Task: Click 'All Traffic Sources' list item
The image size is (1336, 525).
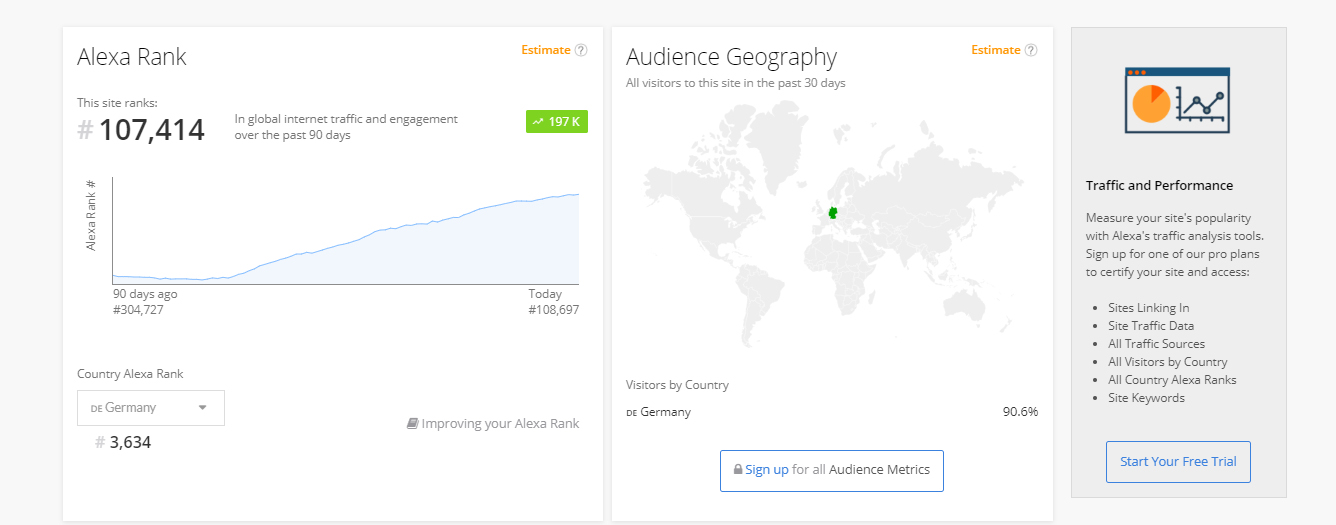Action: [x=1157, y=344]
